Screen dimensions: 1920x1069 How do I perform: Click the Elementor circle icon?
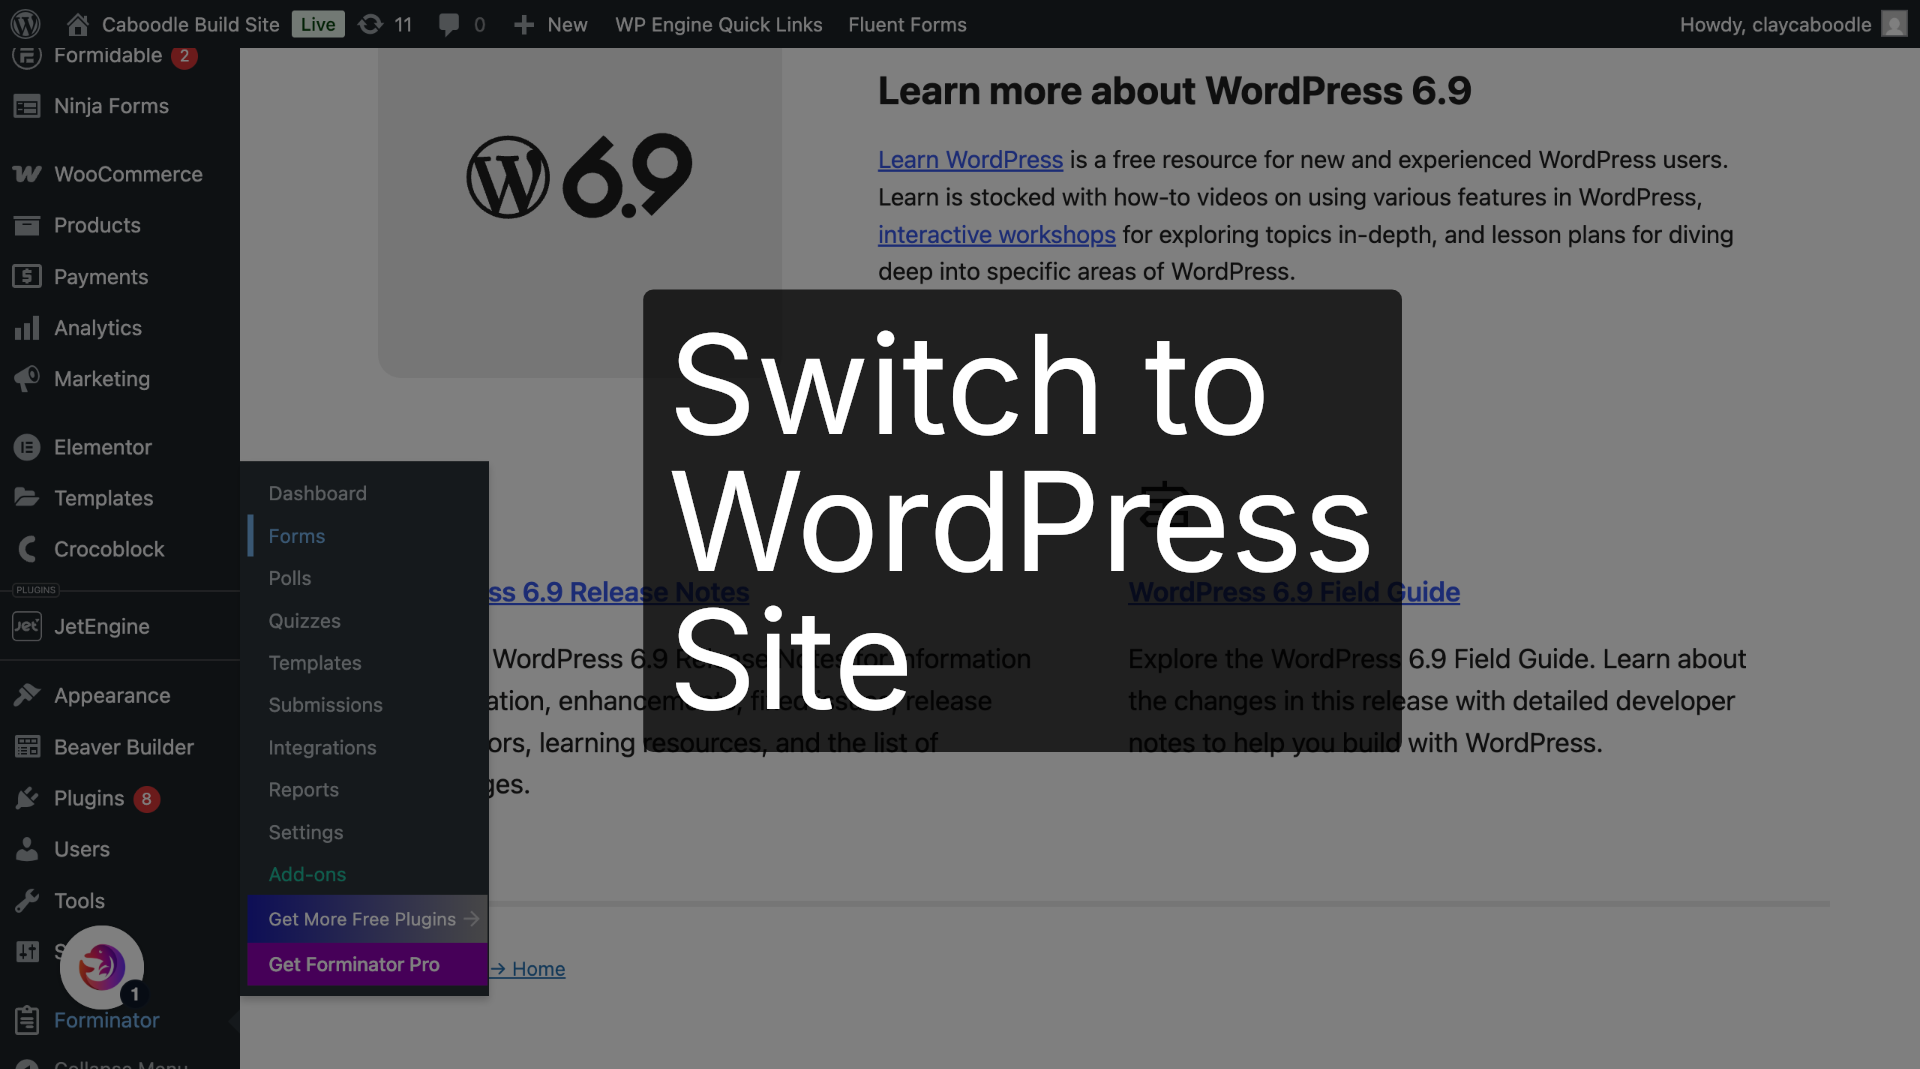click(x=27, y=447)
